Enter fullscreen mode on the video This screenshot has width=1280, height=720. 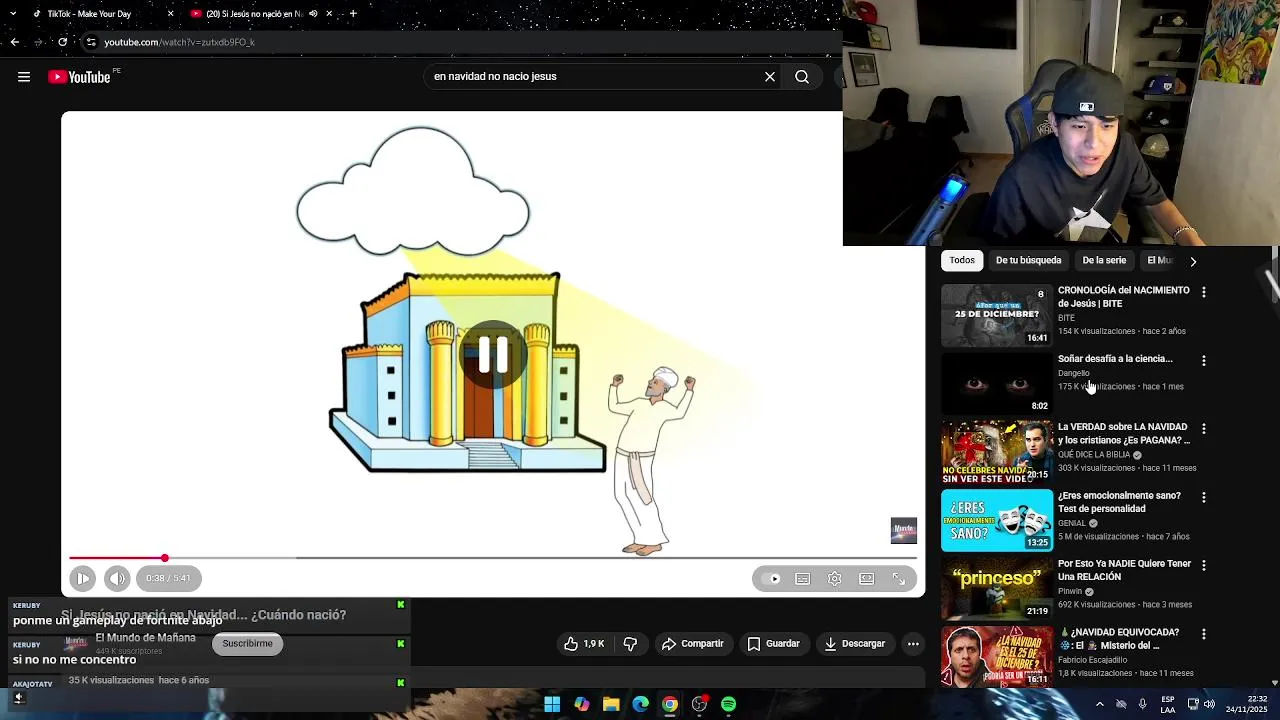tap(898, 579)
